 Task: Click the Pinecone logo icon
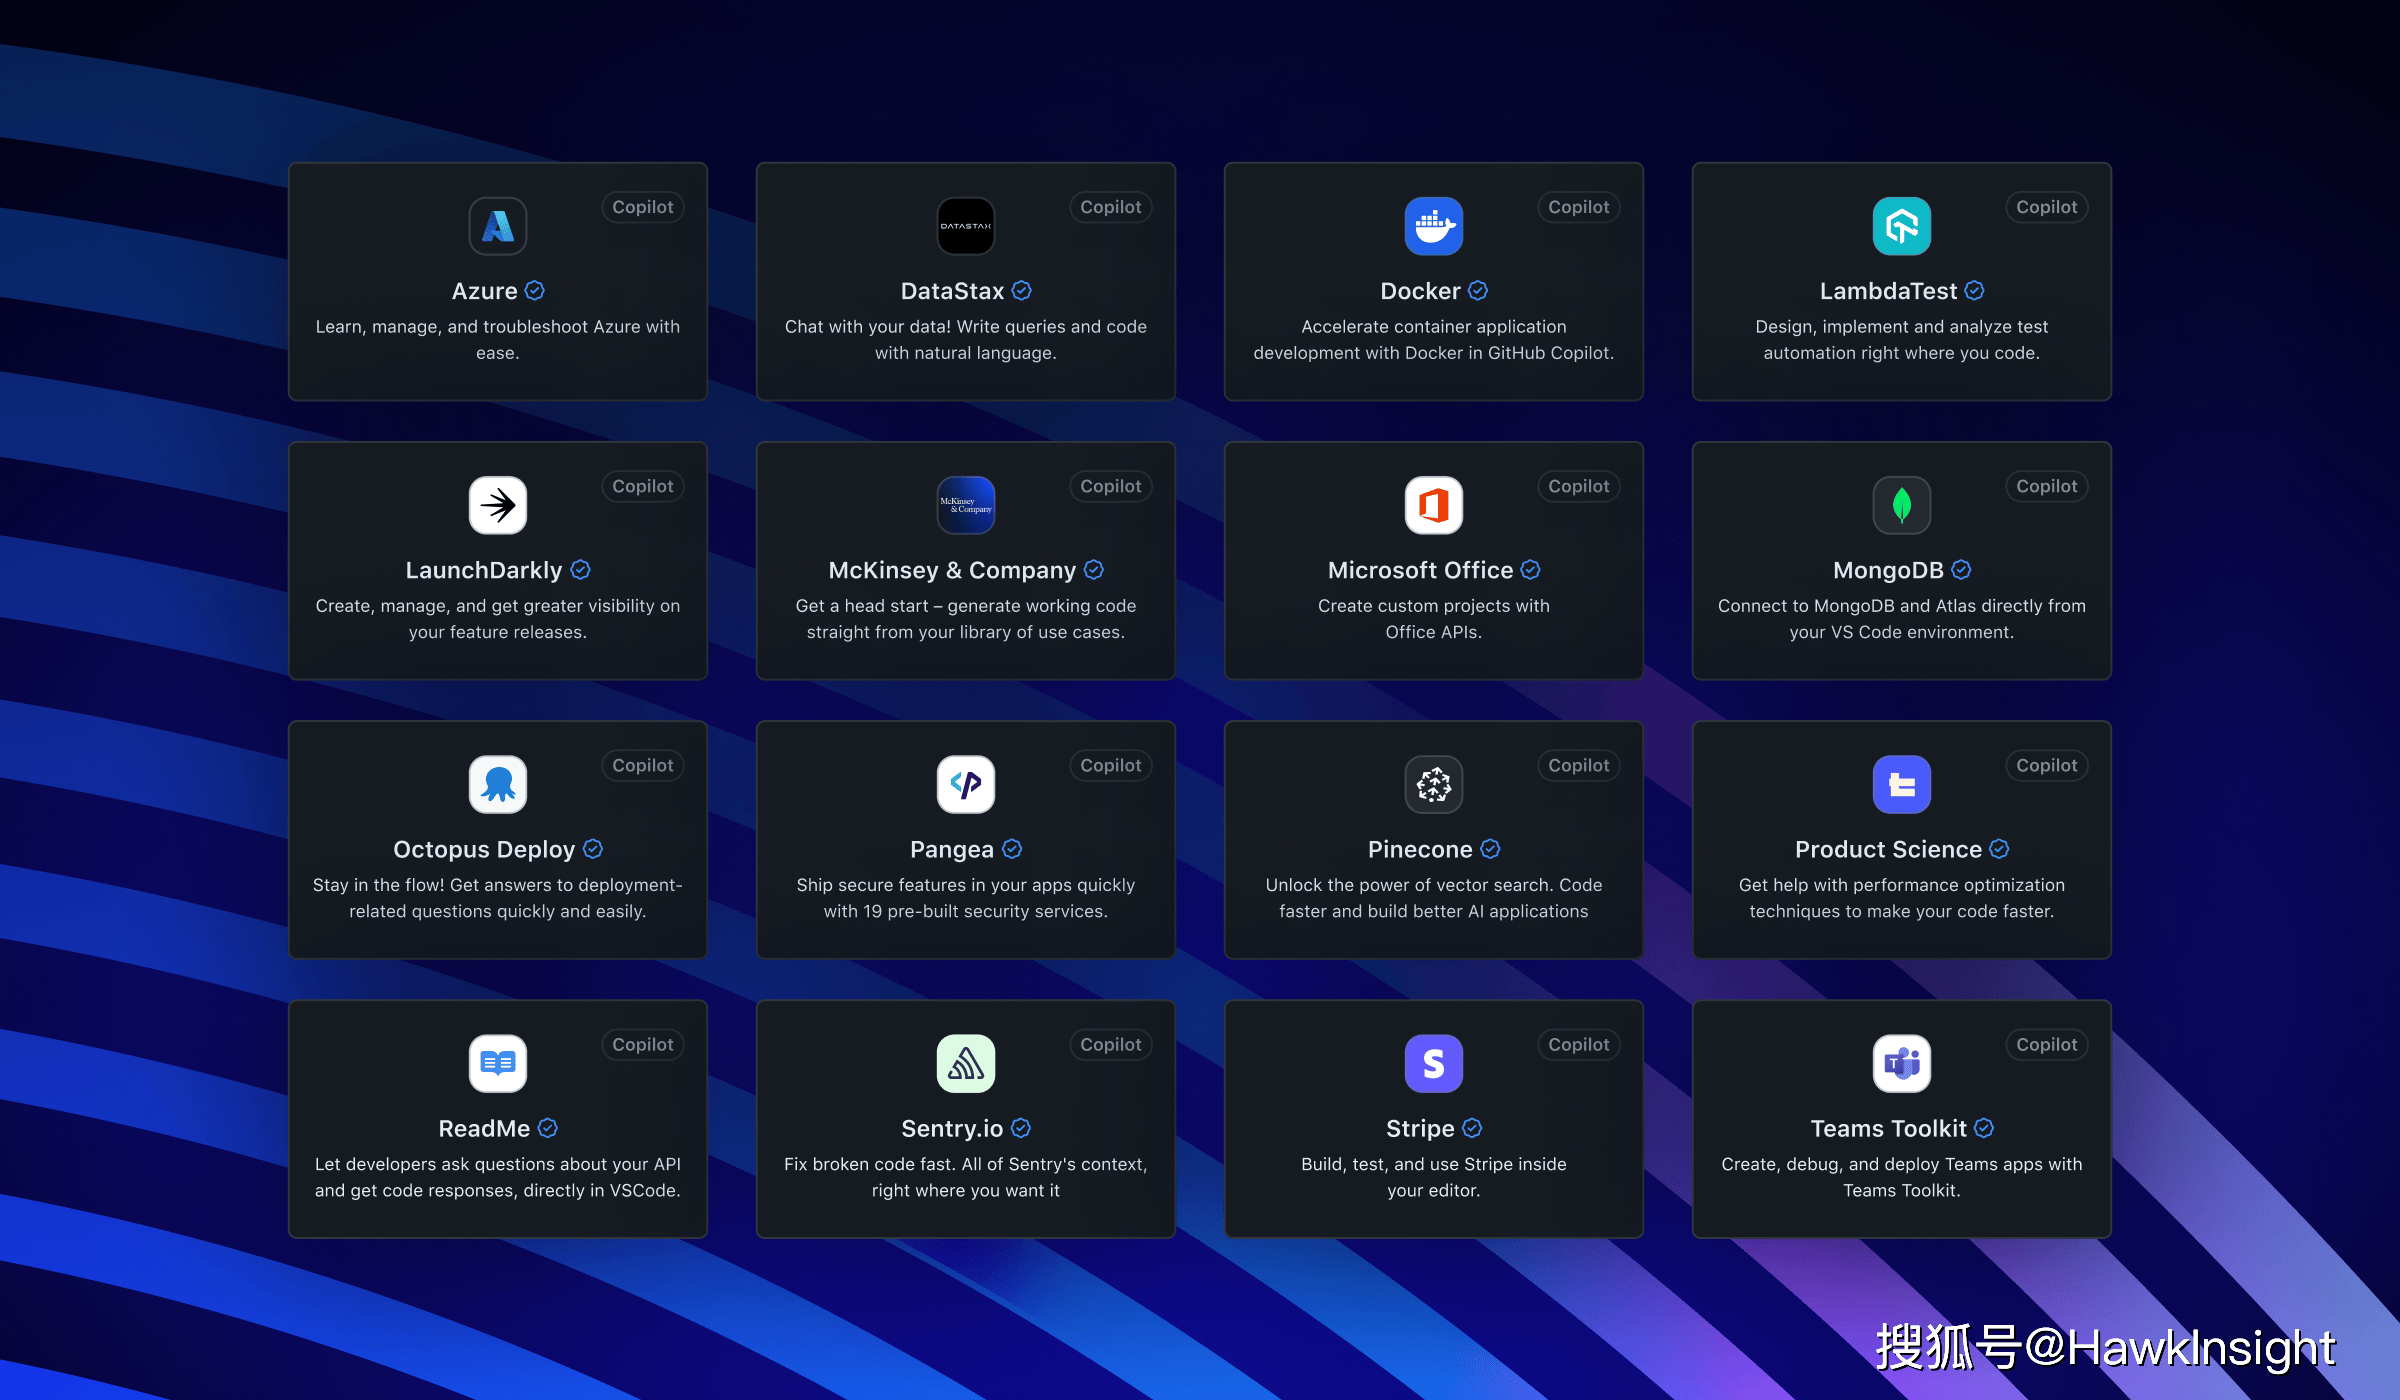1434,784
